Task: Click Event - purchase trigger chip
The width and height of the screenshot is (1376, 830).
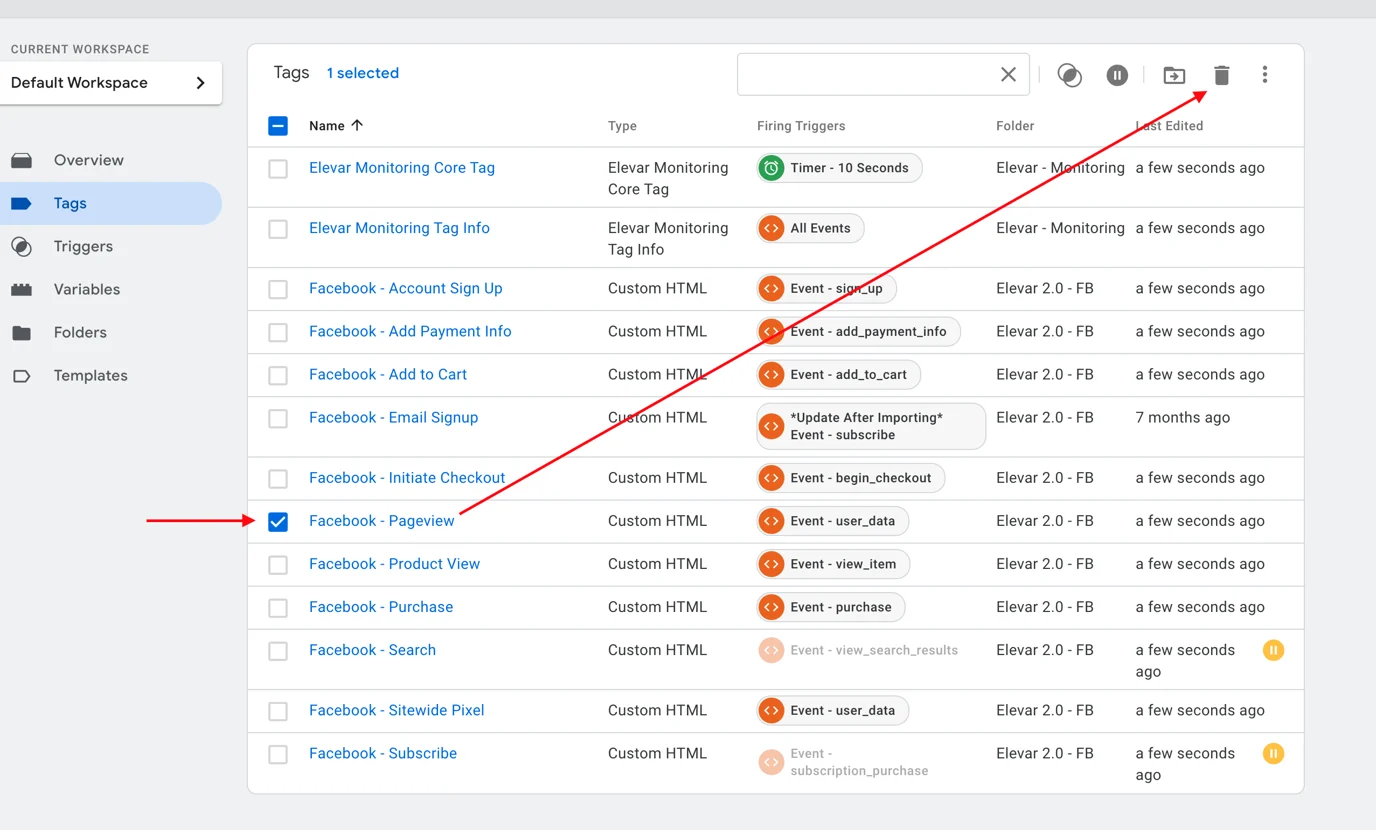Action: pos(831,606)
